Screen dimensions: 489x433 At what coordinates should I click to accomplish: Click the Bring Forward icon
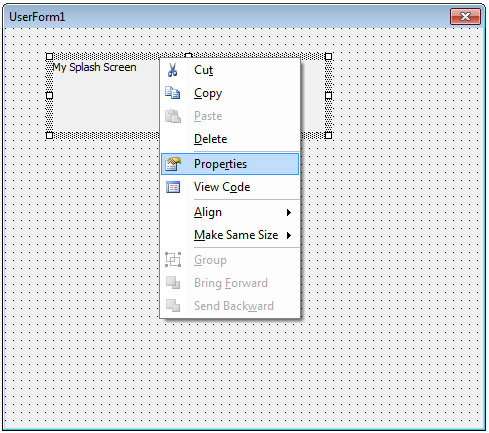tap(173, 283)
